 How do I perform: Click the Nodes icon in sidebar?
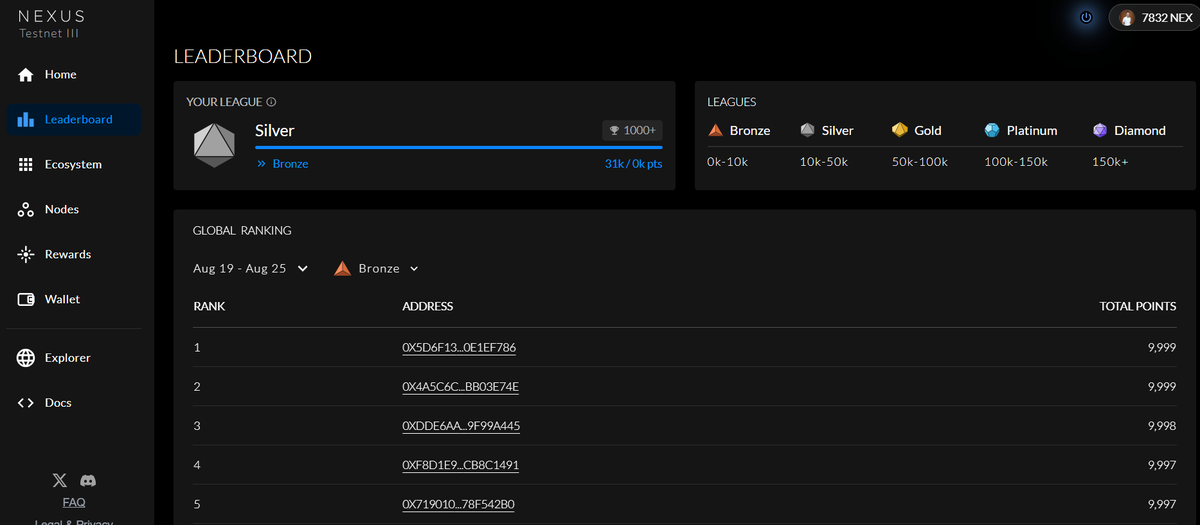pyautogui.click(x=26, y=210)
